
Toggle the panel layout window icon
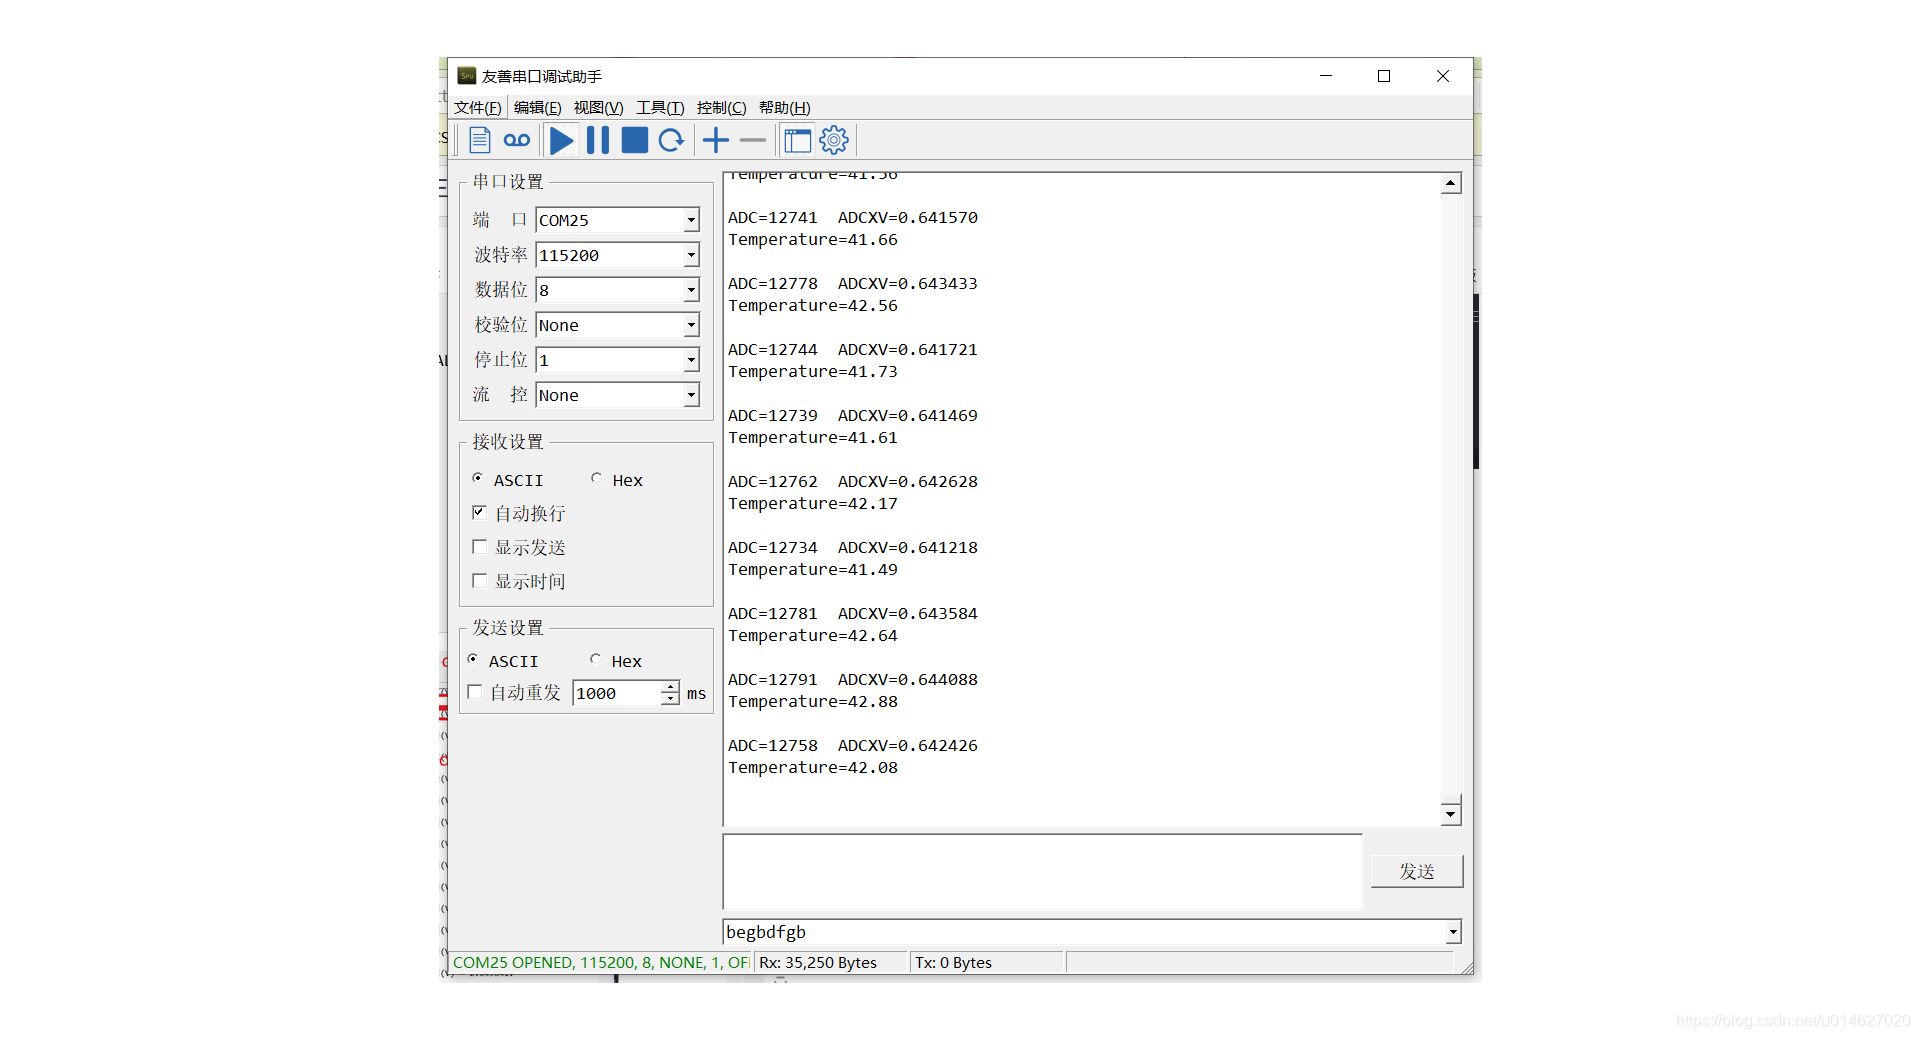pos(797,140)
